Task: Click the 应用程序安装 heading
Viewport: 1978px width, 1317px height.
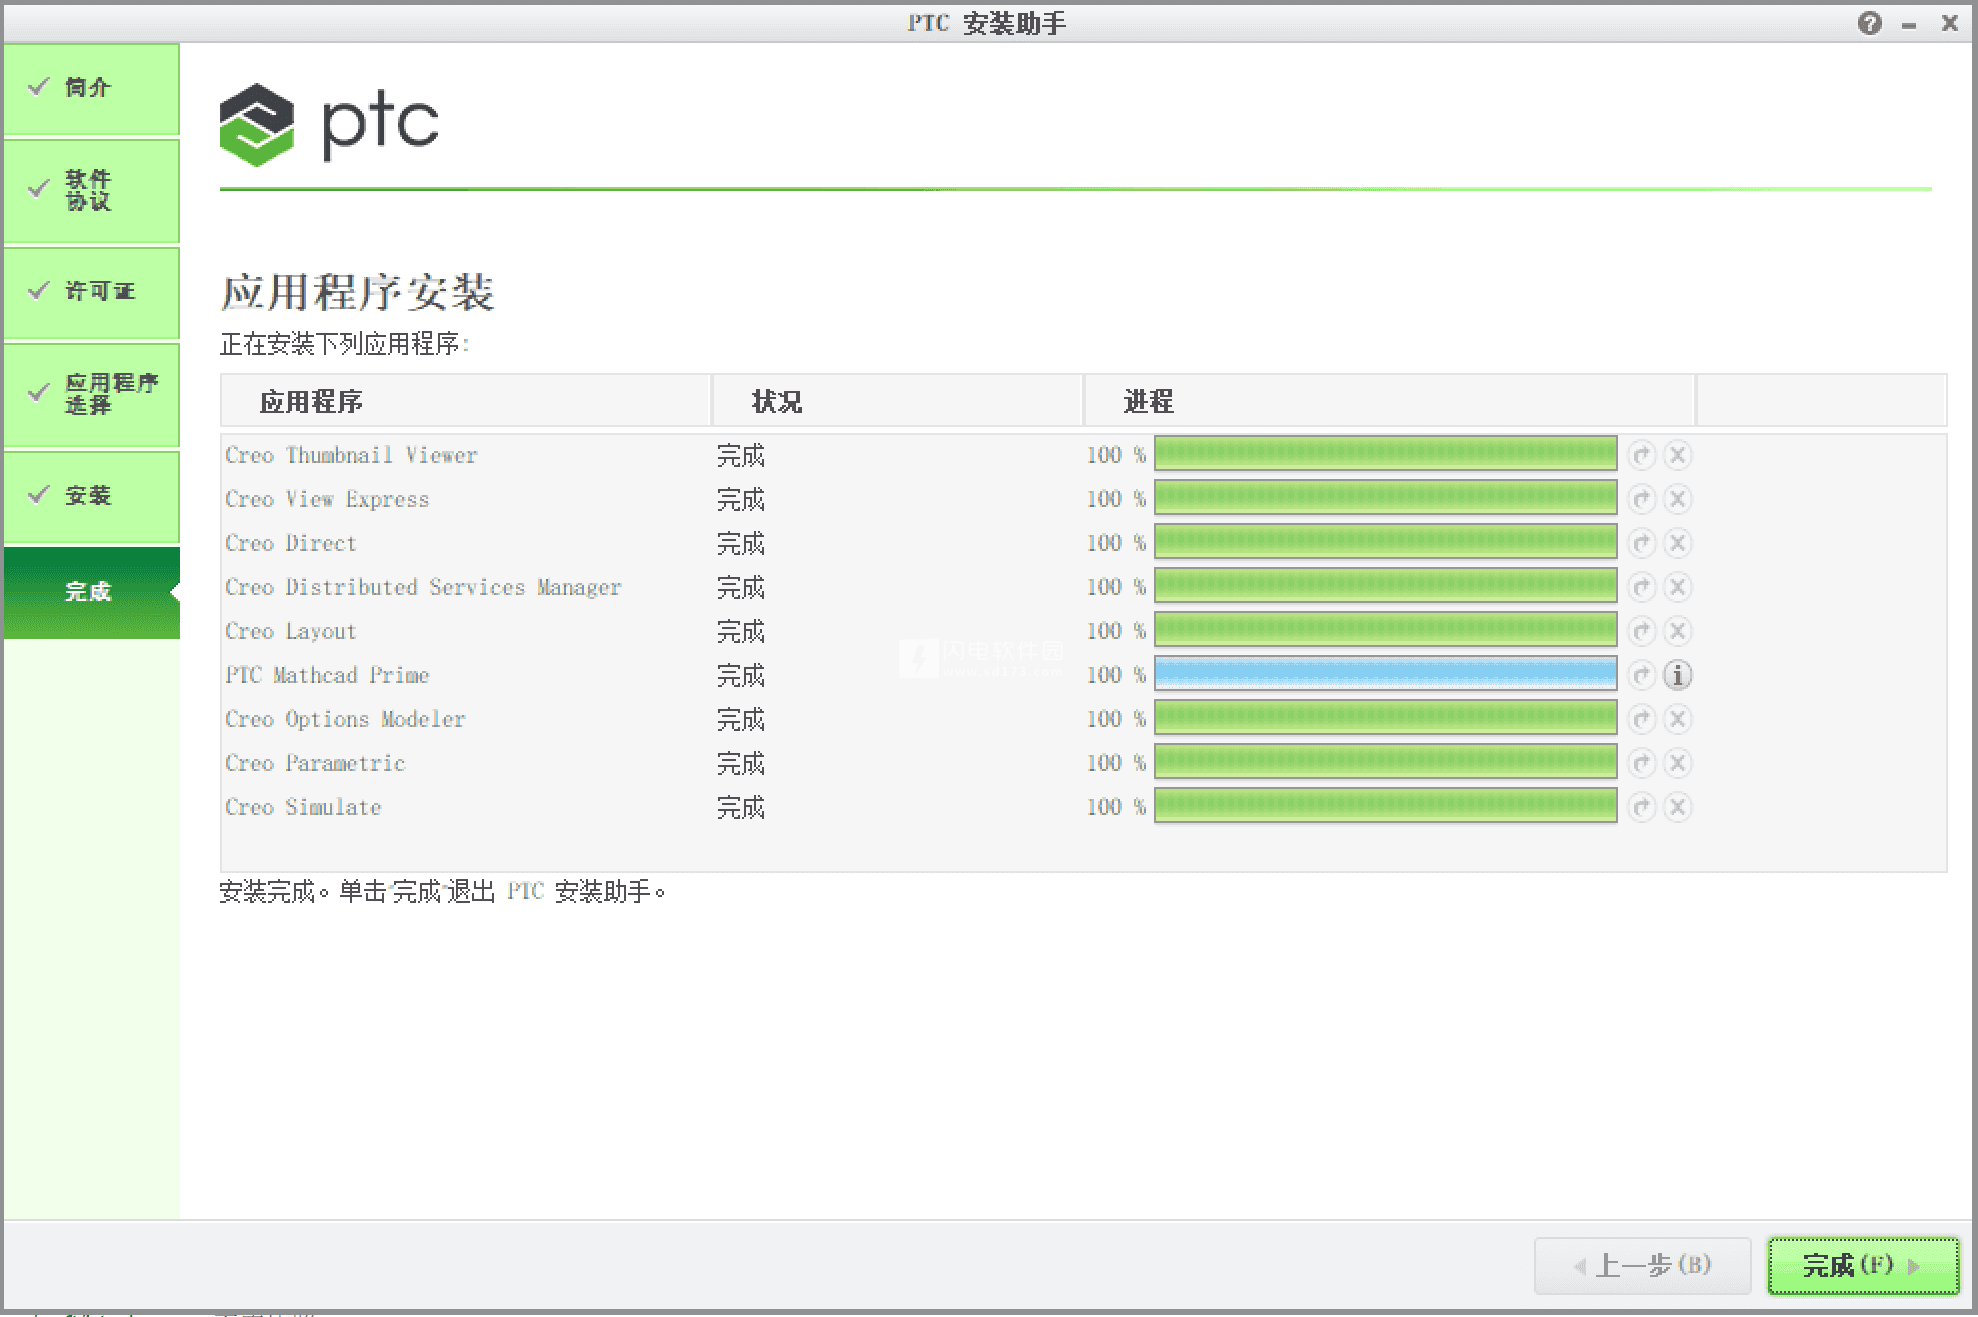Action: click(x=357, y=293)
